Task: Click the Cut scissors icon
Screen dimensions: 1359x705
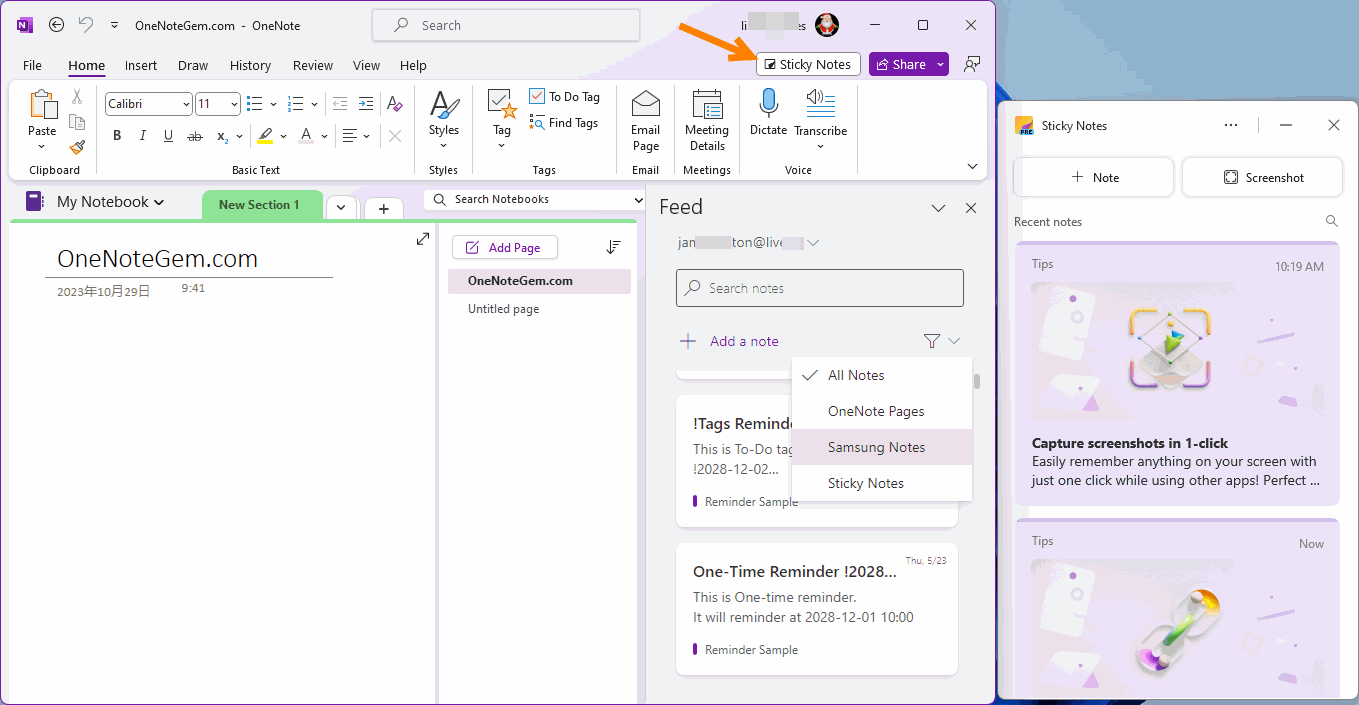Action: [x=77, y=97]
